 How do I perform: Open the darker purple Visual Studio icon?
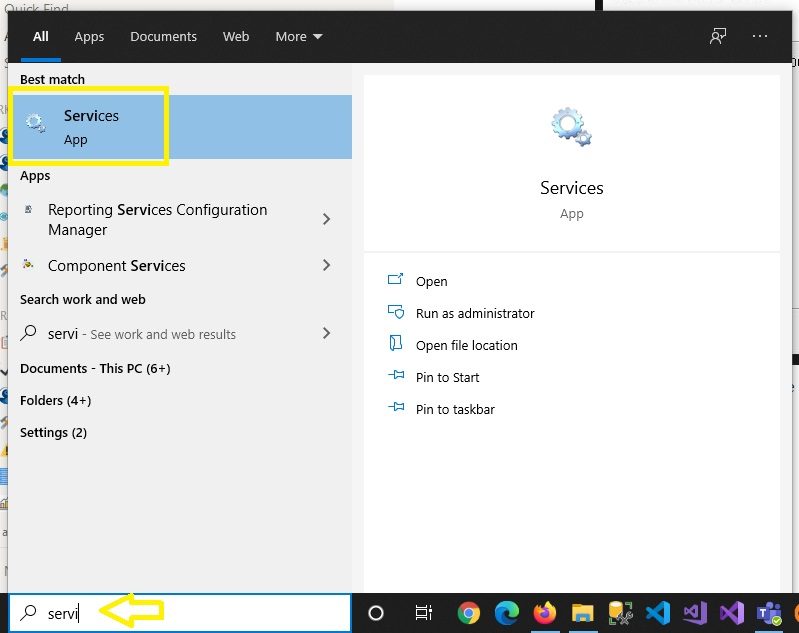732,613
